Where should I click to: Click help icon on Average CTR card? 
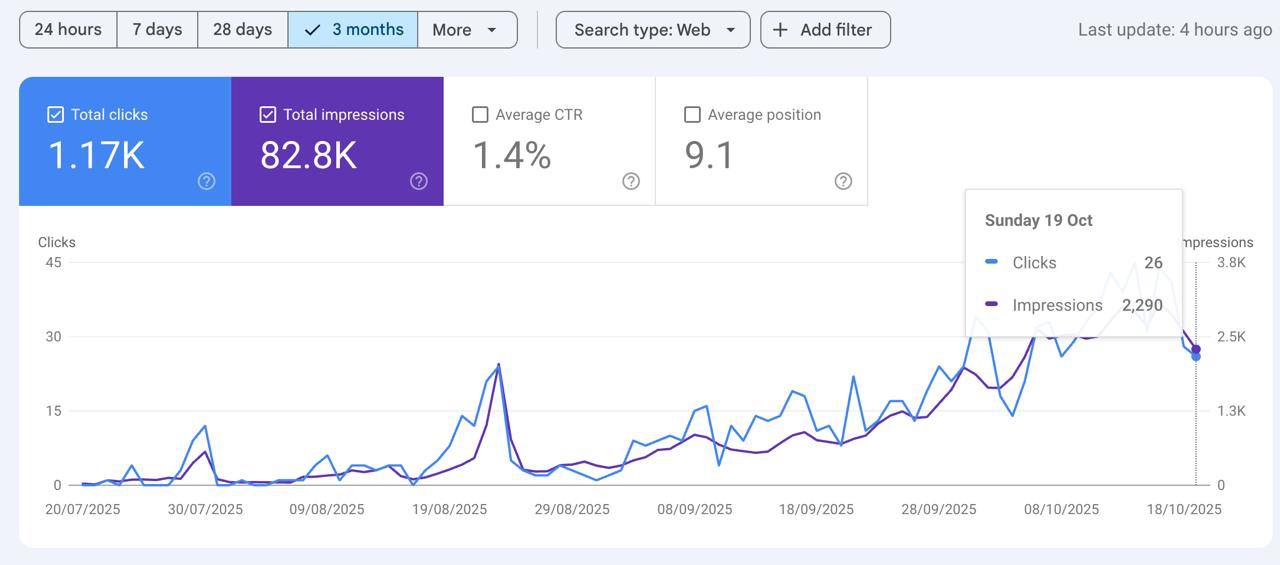point(631,181)
